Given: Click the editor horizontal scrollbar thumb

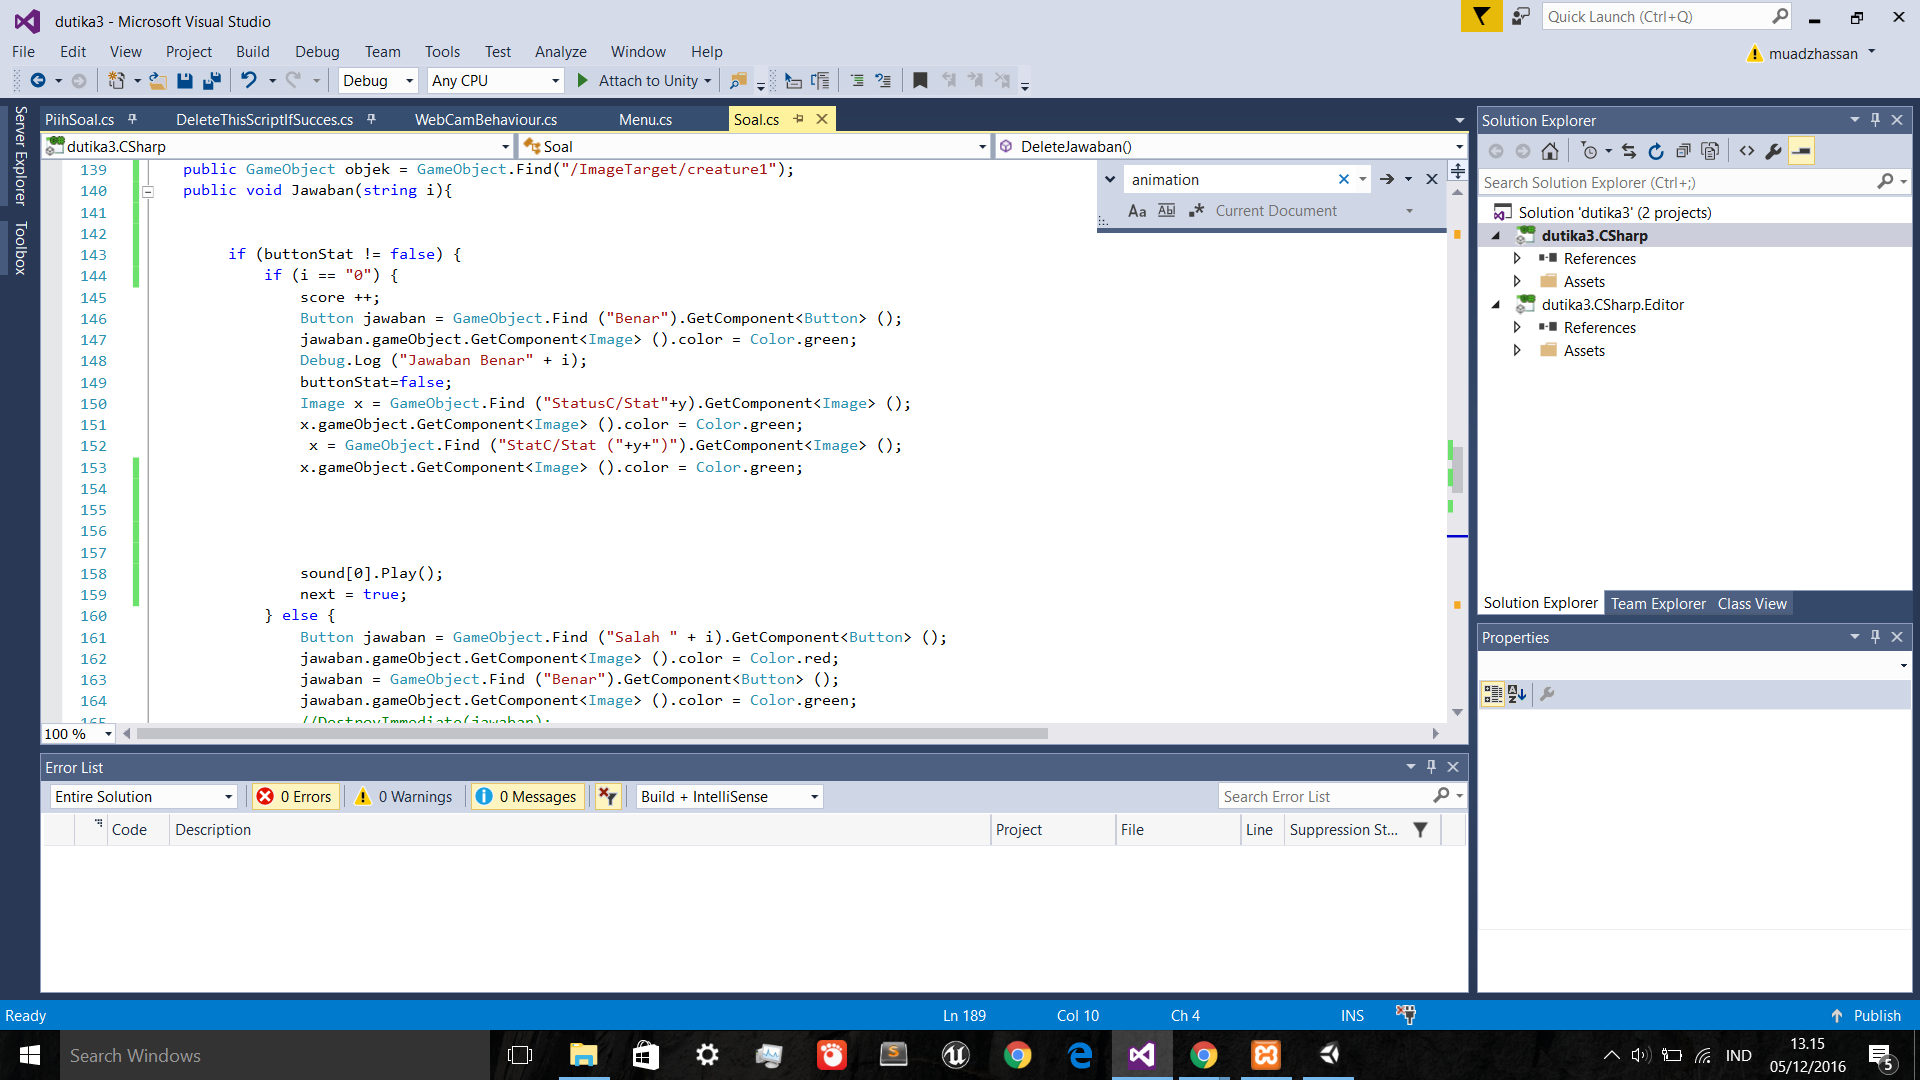Looking at the screenshot, I should [592, 734].
